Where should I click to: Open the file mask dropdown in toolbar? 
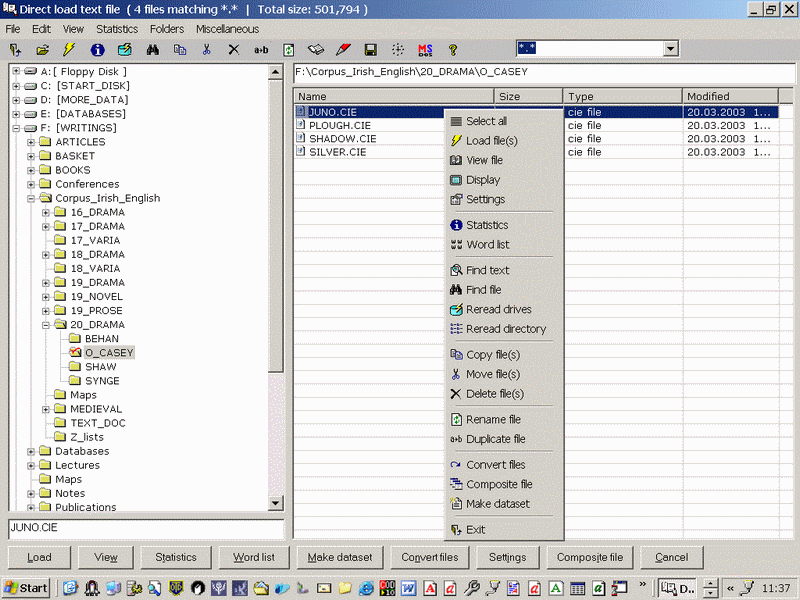[x=669, y=48]
